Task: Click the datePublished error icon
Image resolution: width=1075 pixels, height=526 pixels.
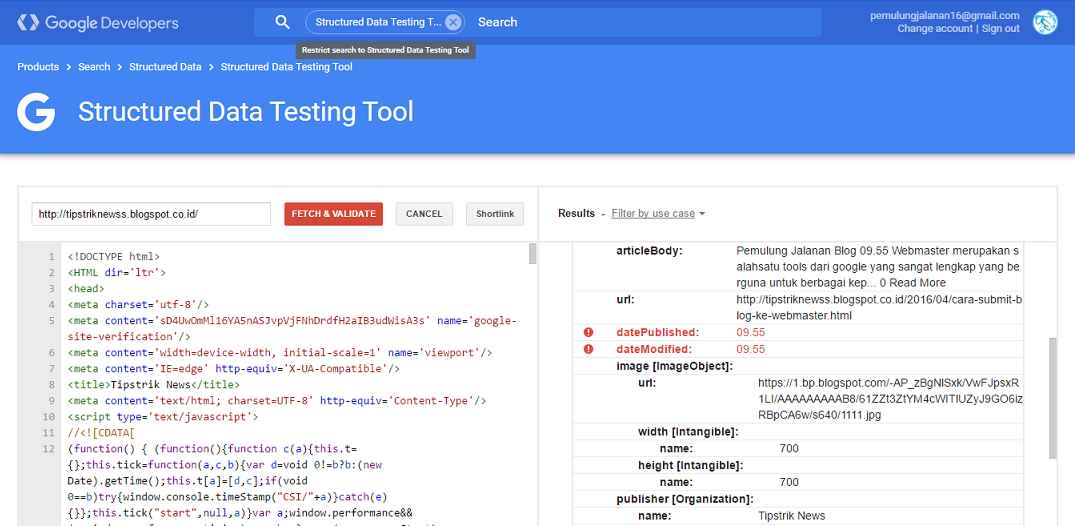Action: [588, 332]
